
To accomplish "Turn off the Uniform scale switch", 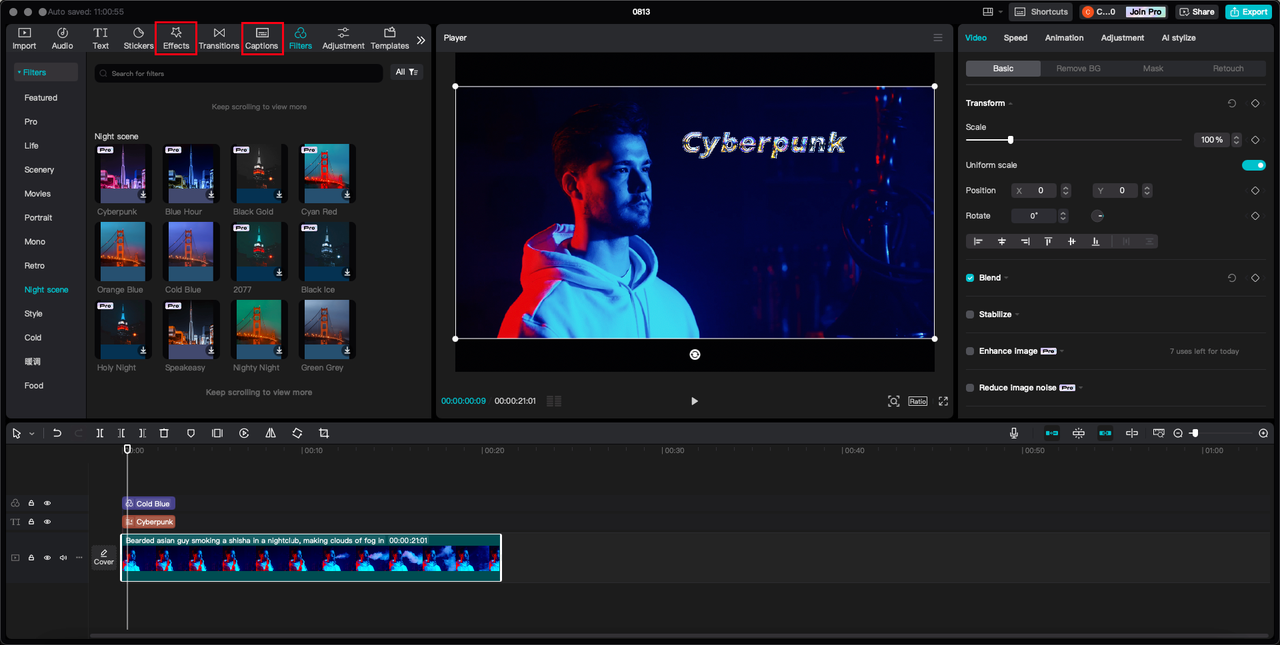I will click(x=1254, y=165).
